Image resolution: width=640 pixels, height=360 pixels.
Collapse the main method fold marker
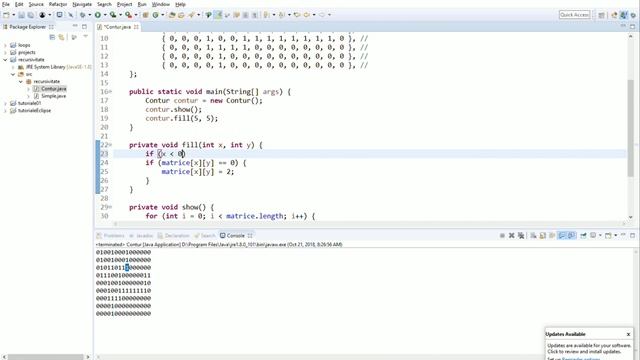tap(110, 92)
